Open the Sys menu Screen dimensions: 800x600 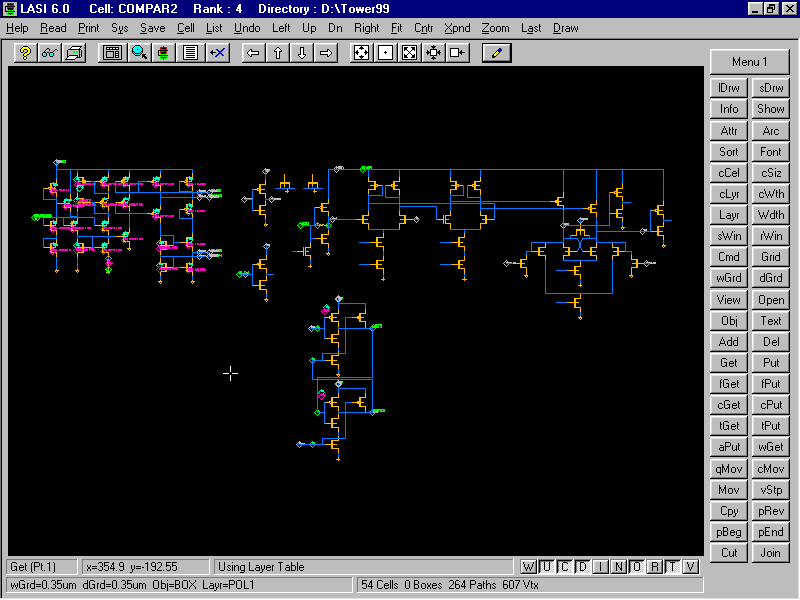pyautogui.click(x=119, y=28)
